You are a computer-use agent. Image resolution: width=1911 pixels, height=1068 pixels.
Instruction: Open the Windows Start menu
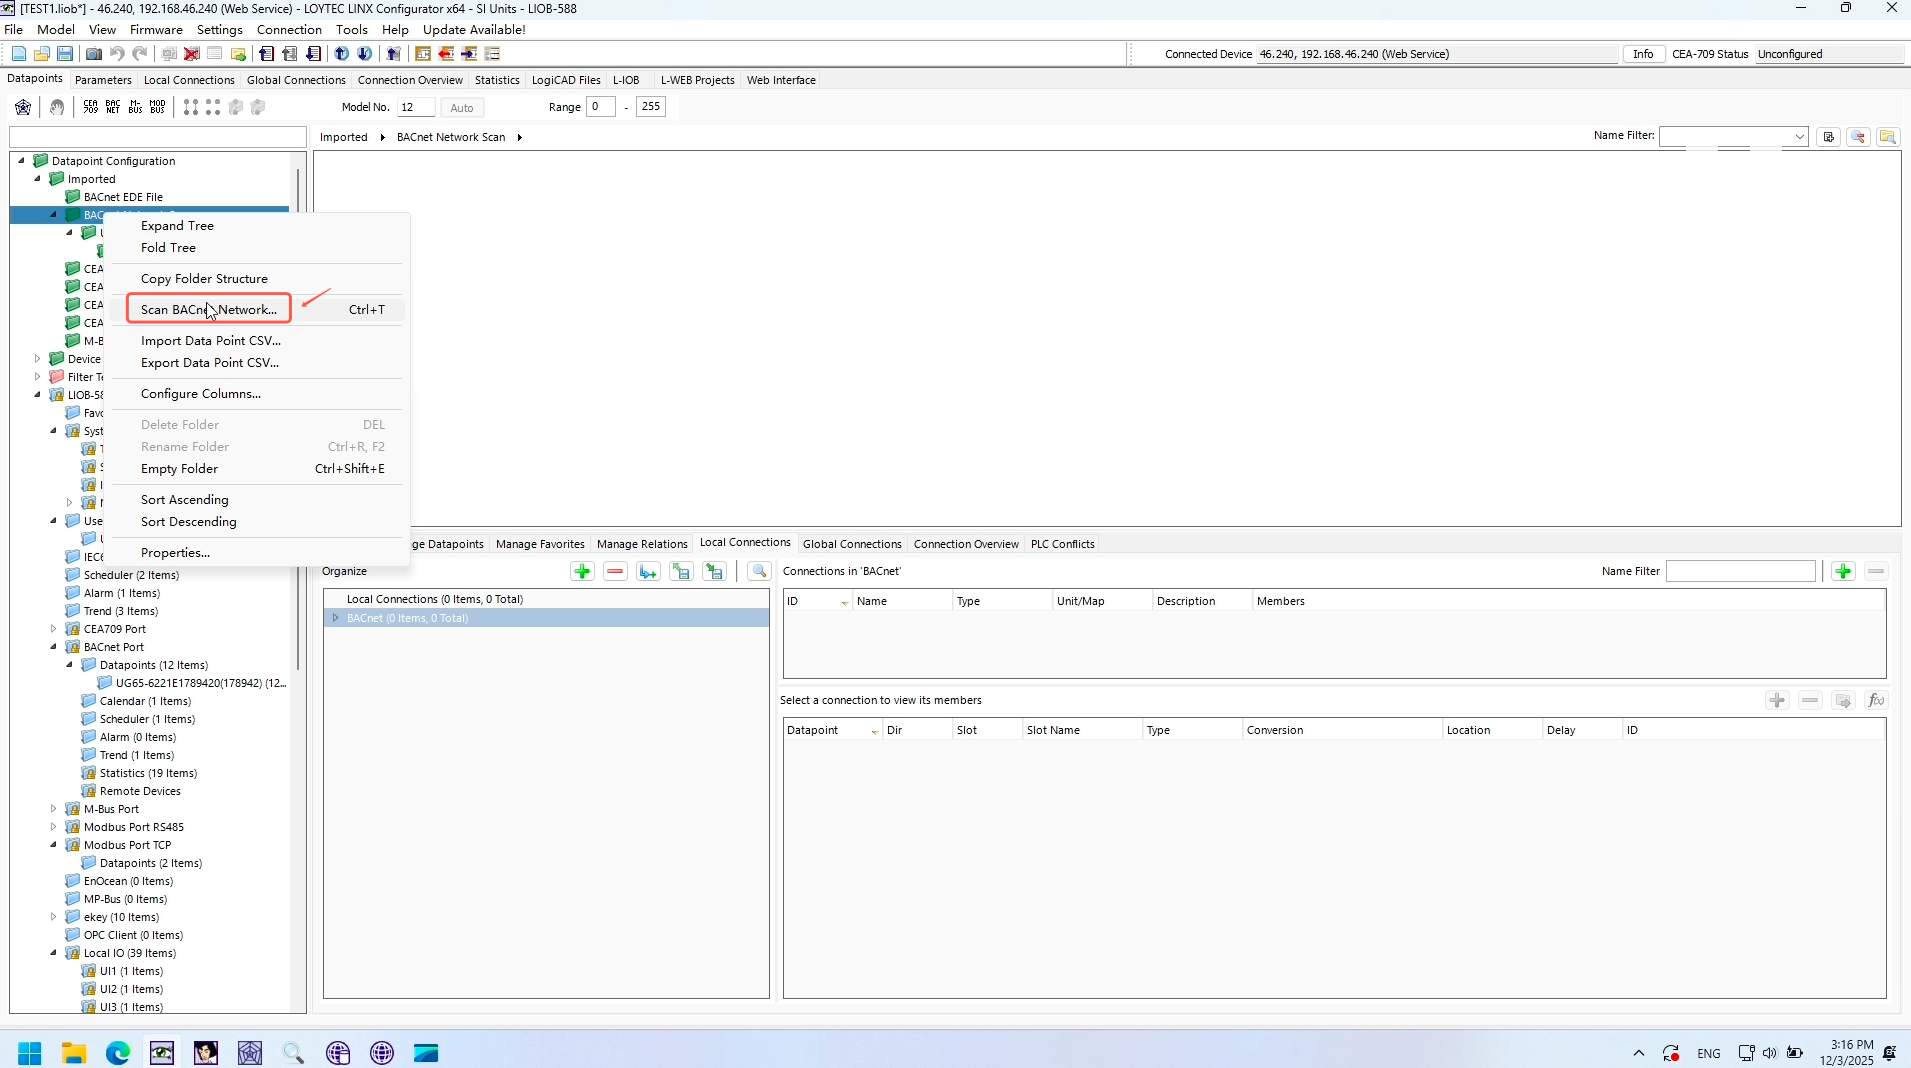(x=30, y=1053)
